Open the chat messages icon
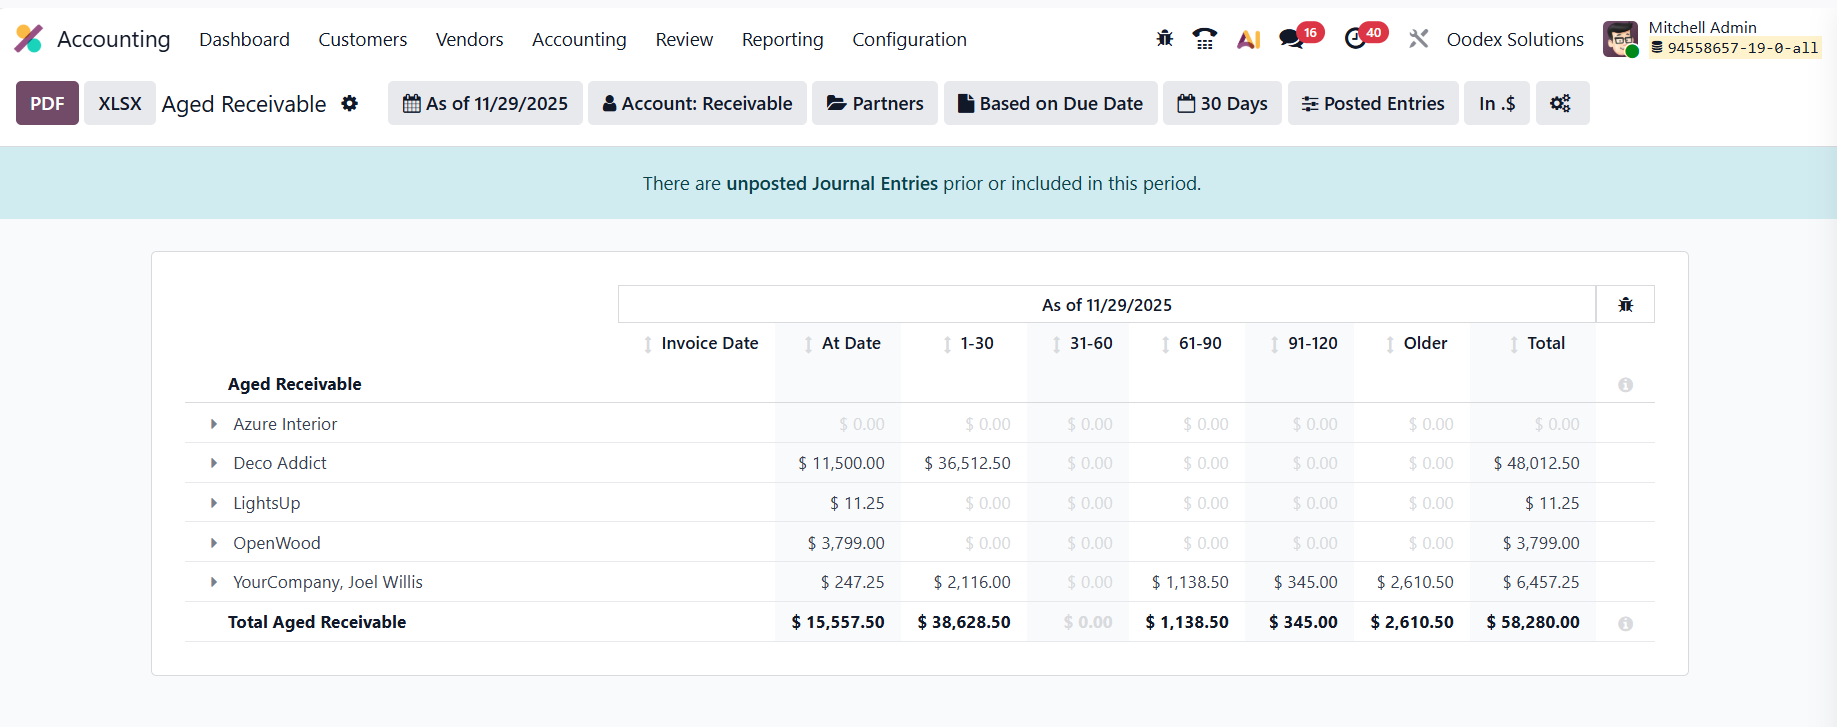 click(1292, 39)
